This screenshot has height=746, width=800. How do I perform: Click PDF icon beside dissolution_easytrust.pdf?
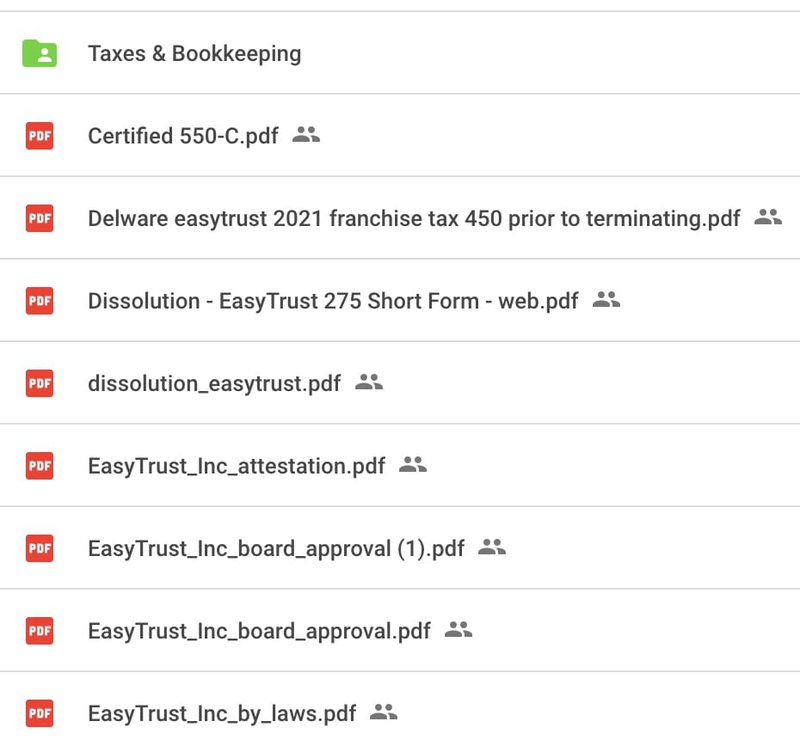click(39, 384)
